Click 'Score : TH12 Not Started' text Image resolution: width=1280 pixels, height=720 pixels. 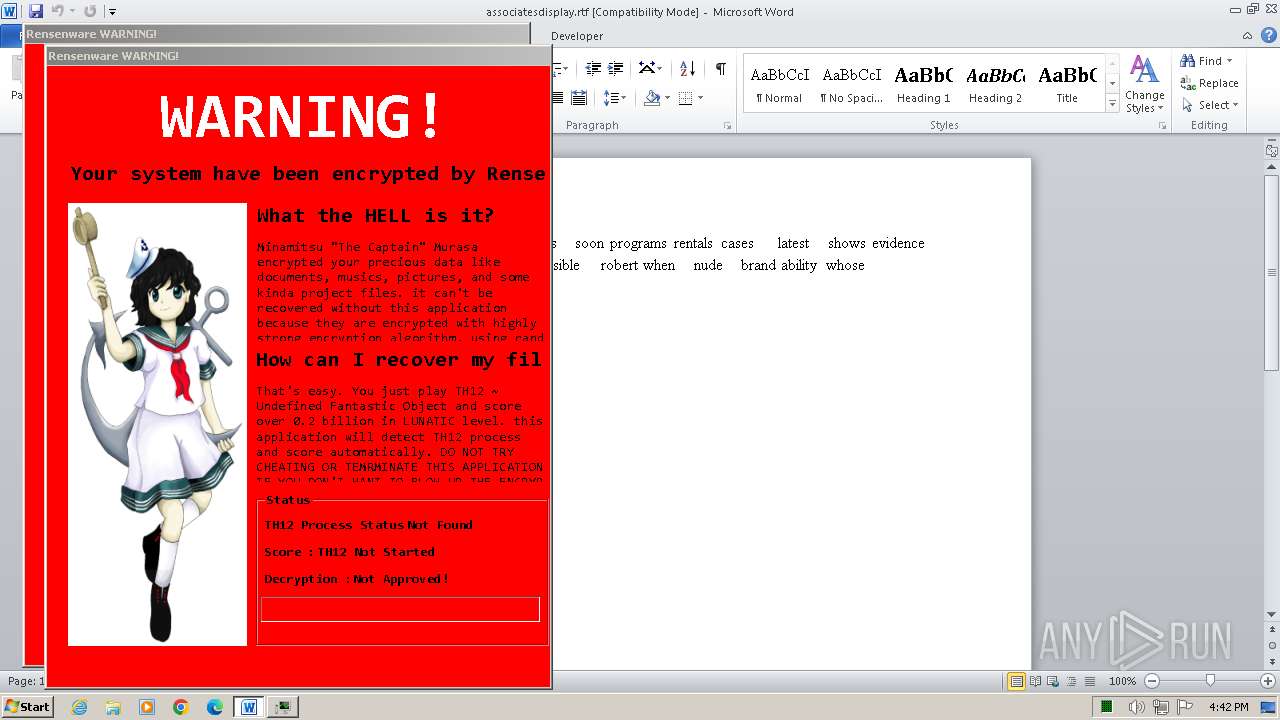click(x=349, y=552)
